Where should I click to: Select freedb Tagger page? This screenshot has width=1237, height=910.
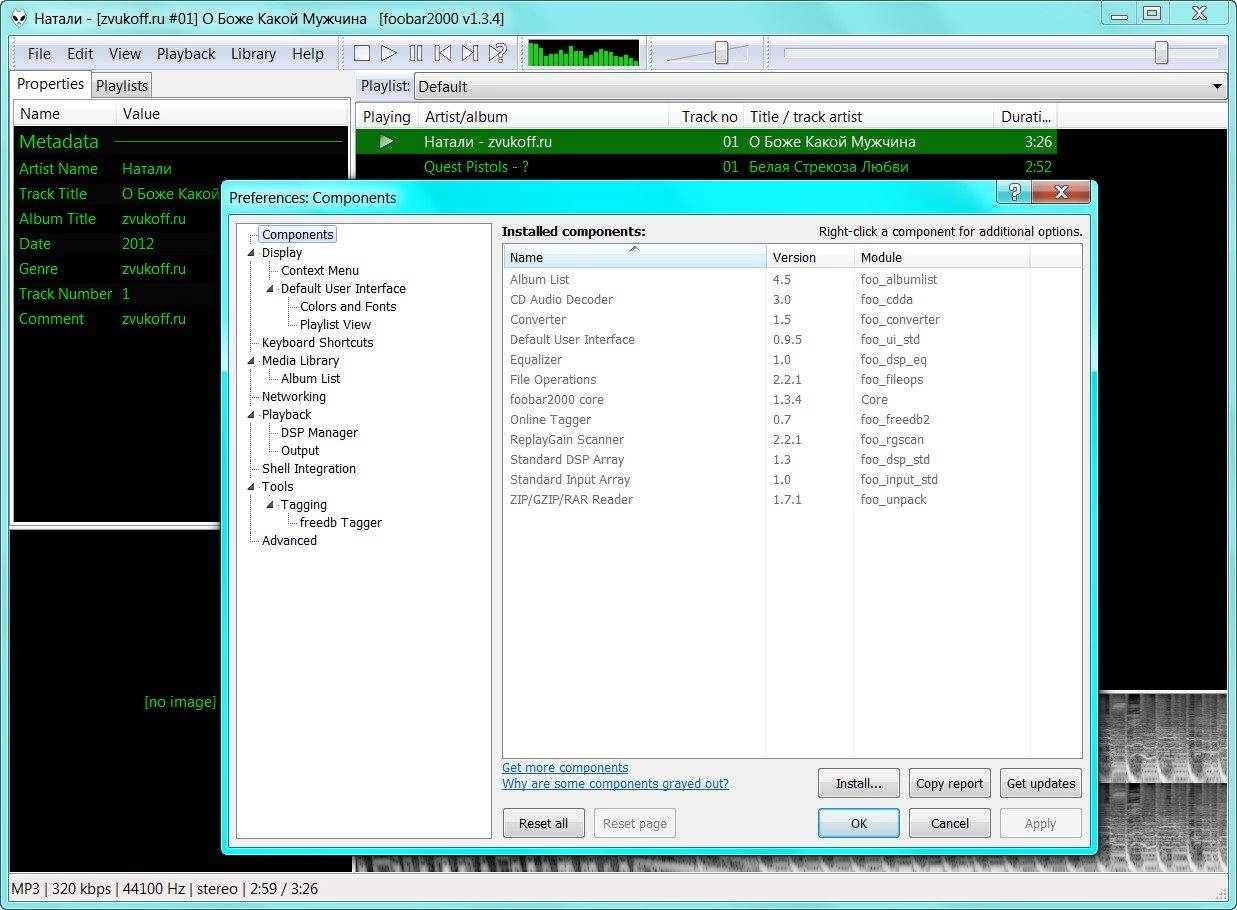tap(341, 523)
